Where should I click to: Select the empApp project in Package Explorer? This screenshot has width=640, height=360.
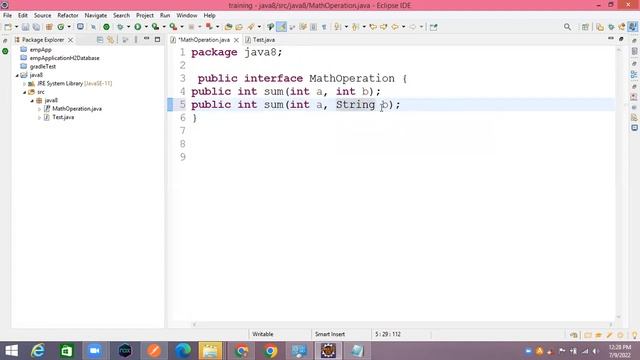[40, 50]
